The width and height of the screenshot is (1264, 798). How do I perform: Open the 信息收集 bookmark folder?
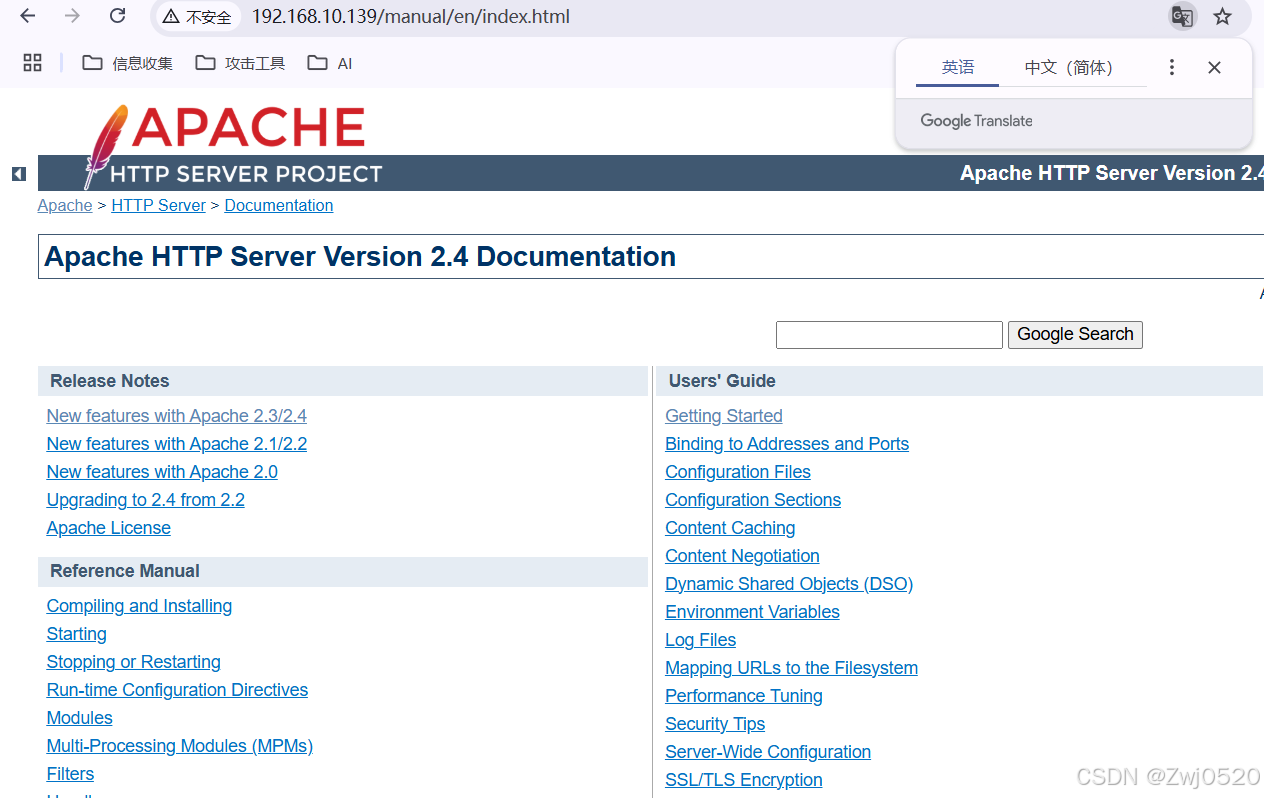pos(127,63)
